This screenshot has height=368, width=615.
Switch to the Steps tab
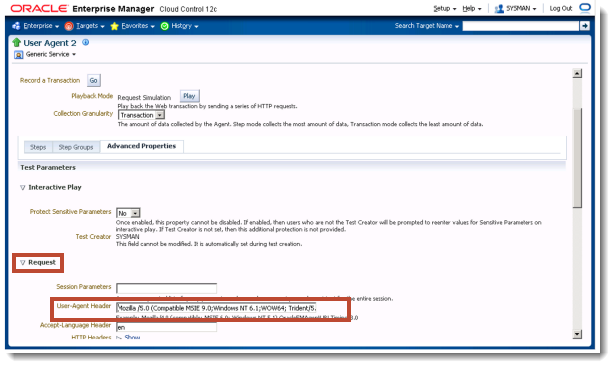coord(38,147)
